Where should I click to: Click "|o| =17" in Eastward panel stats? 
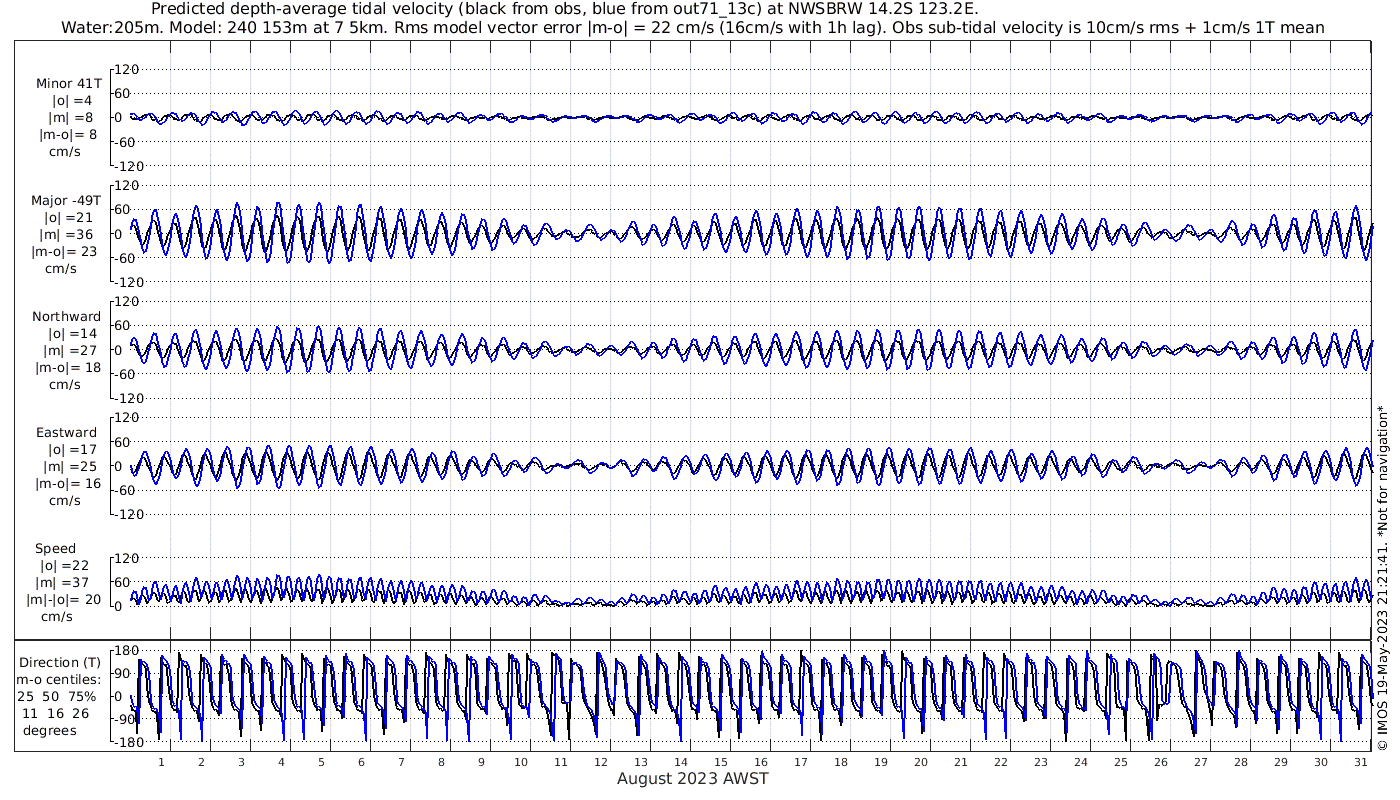(72, 450)
